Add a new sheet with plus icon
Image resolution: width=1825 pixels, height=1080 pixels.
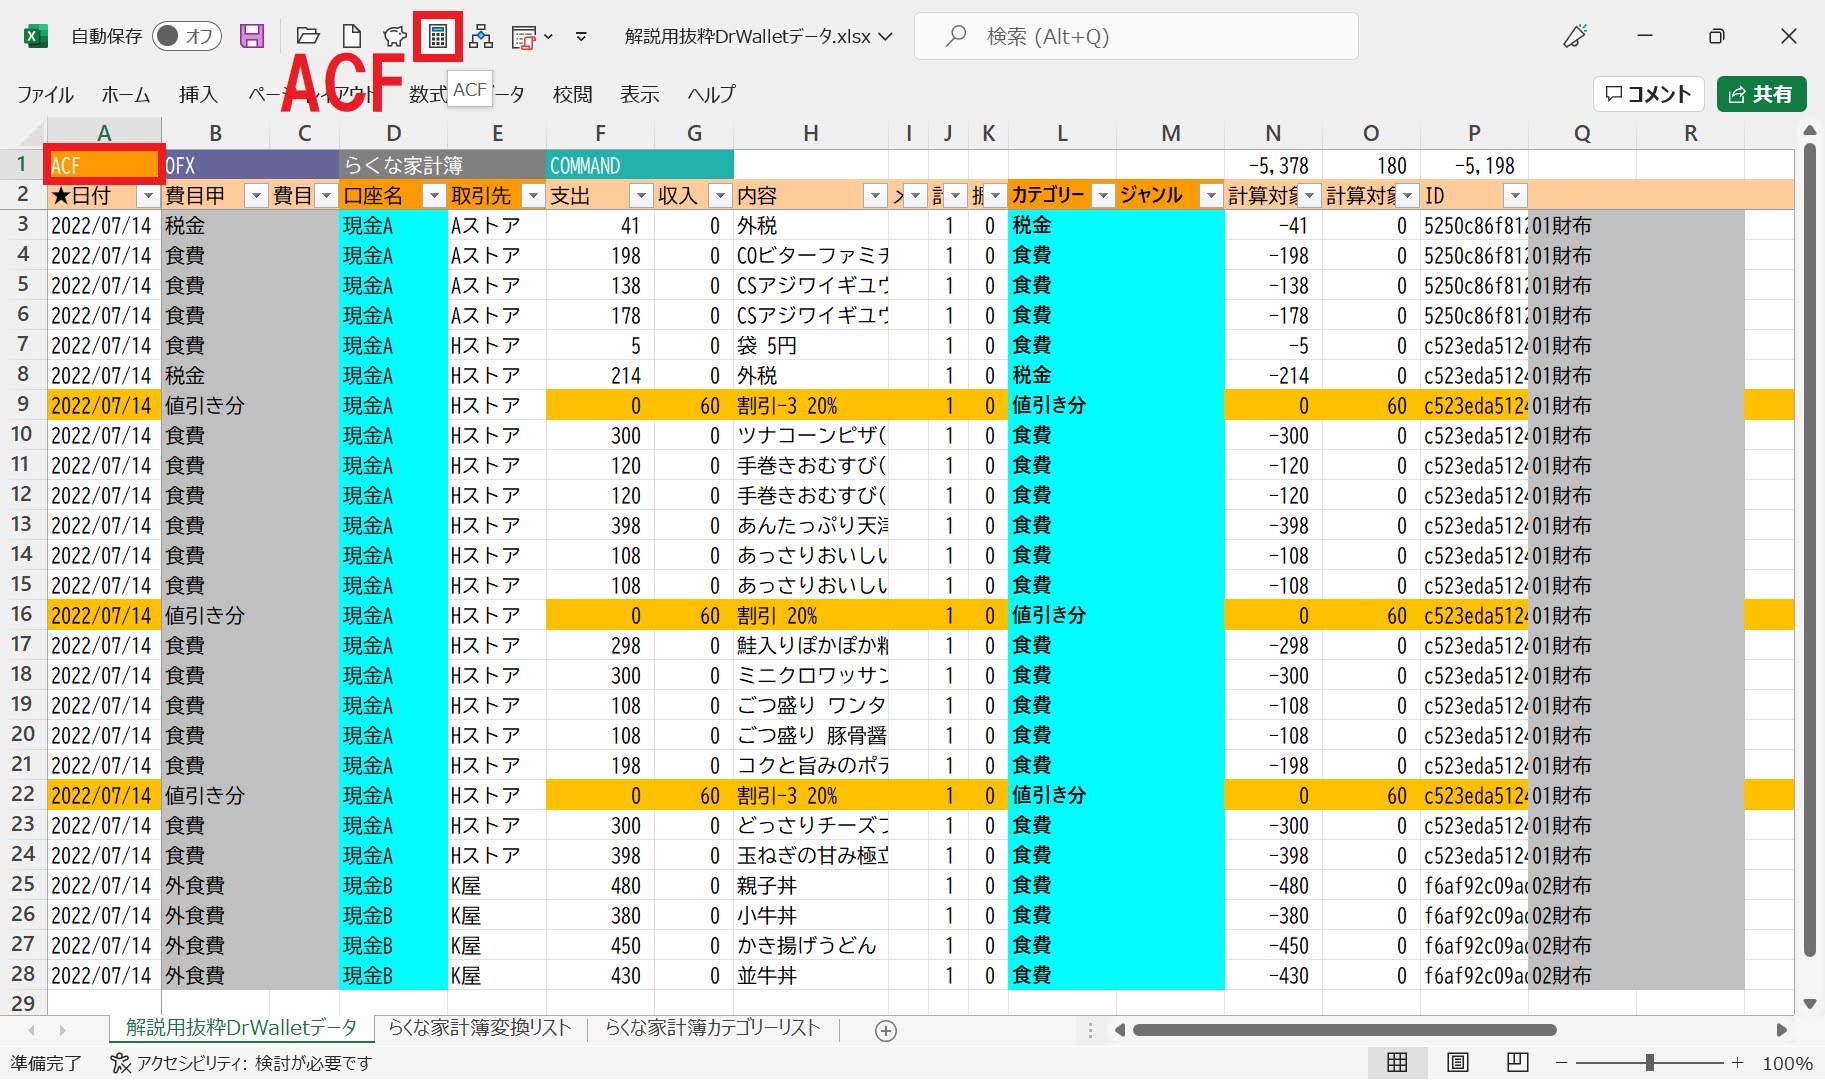click(886, 1030)
